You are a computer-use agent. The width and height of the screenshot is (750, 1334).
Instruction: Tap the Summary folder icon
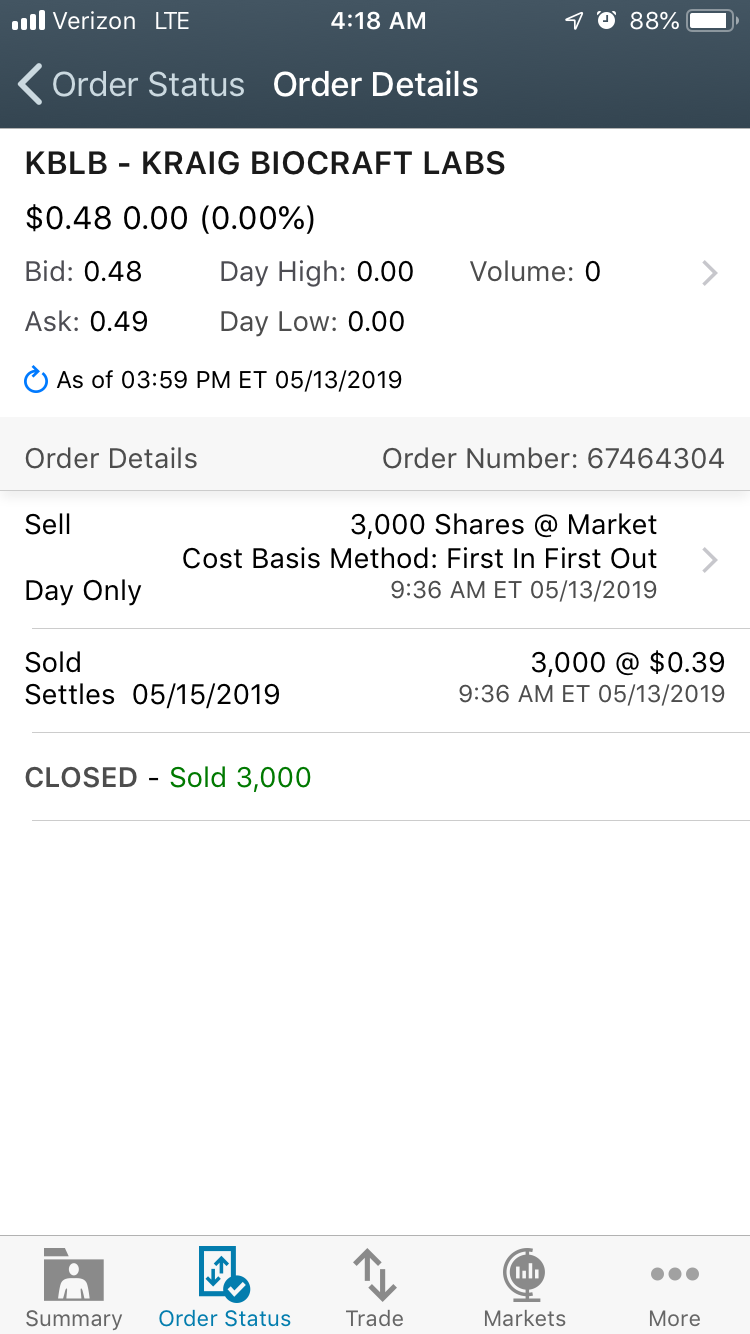coord(73,1273)
